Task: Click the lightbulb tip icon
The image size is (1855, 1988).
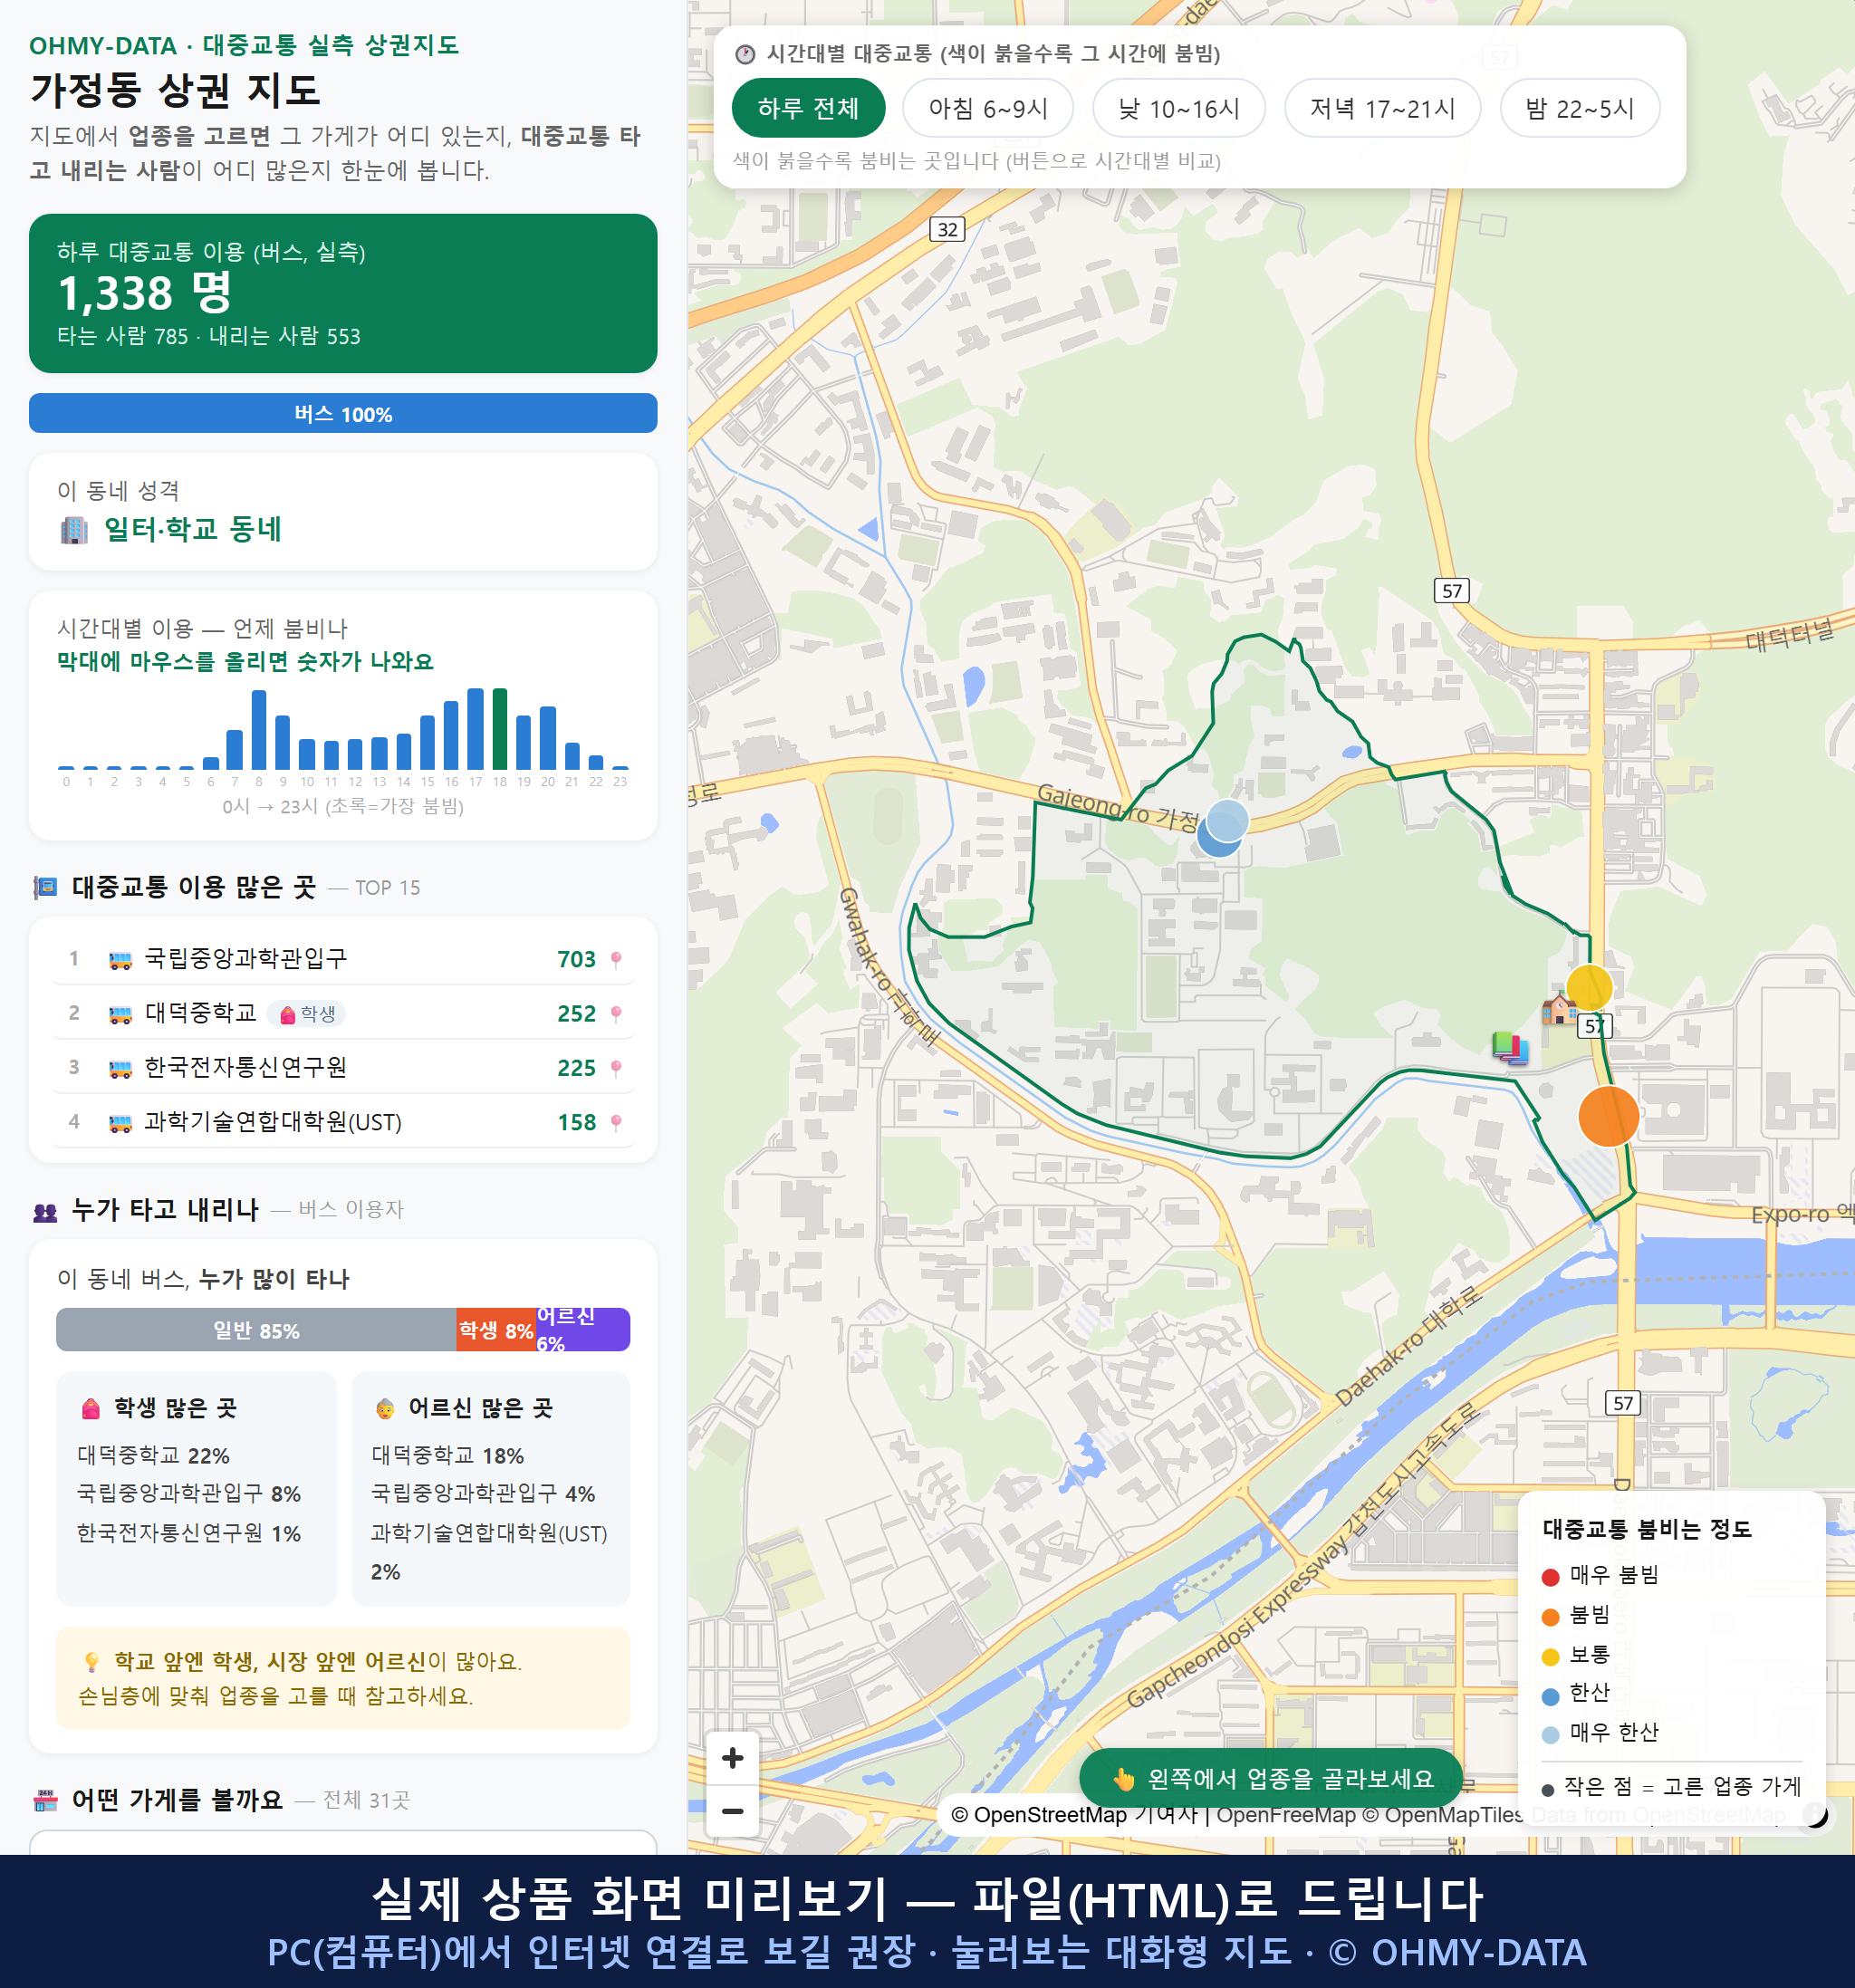Action: pyautogui.click(x=91, y=1662)
